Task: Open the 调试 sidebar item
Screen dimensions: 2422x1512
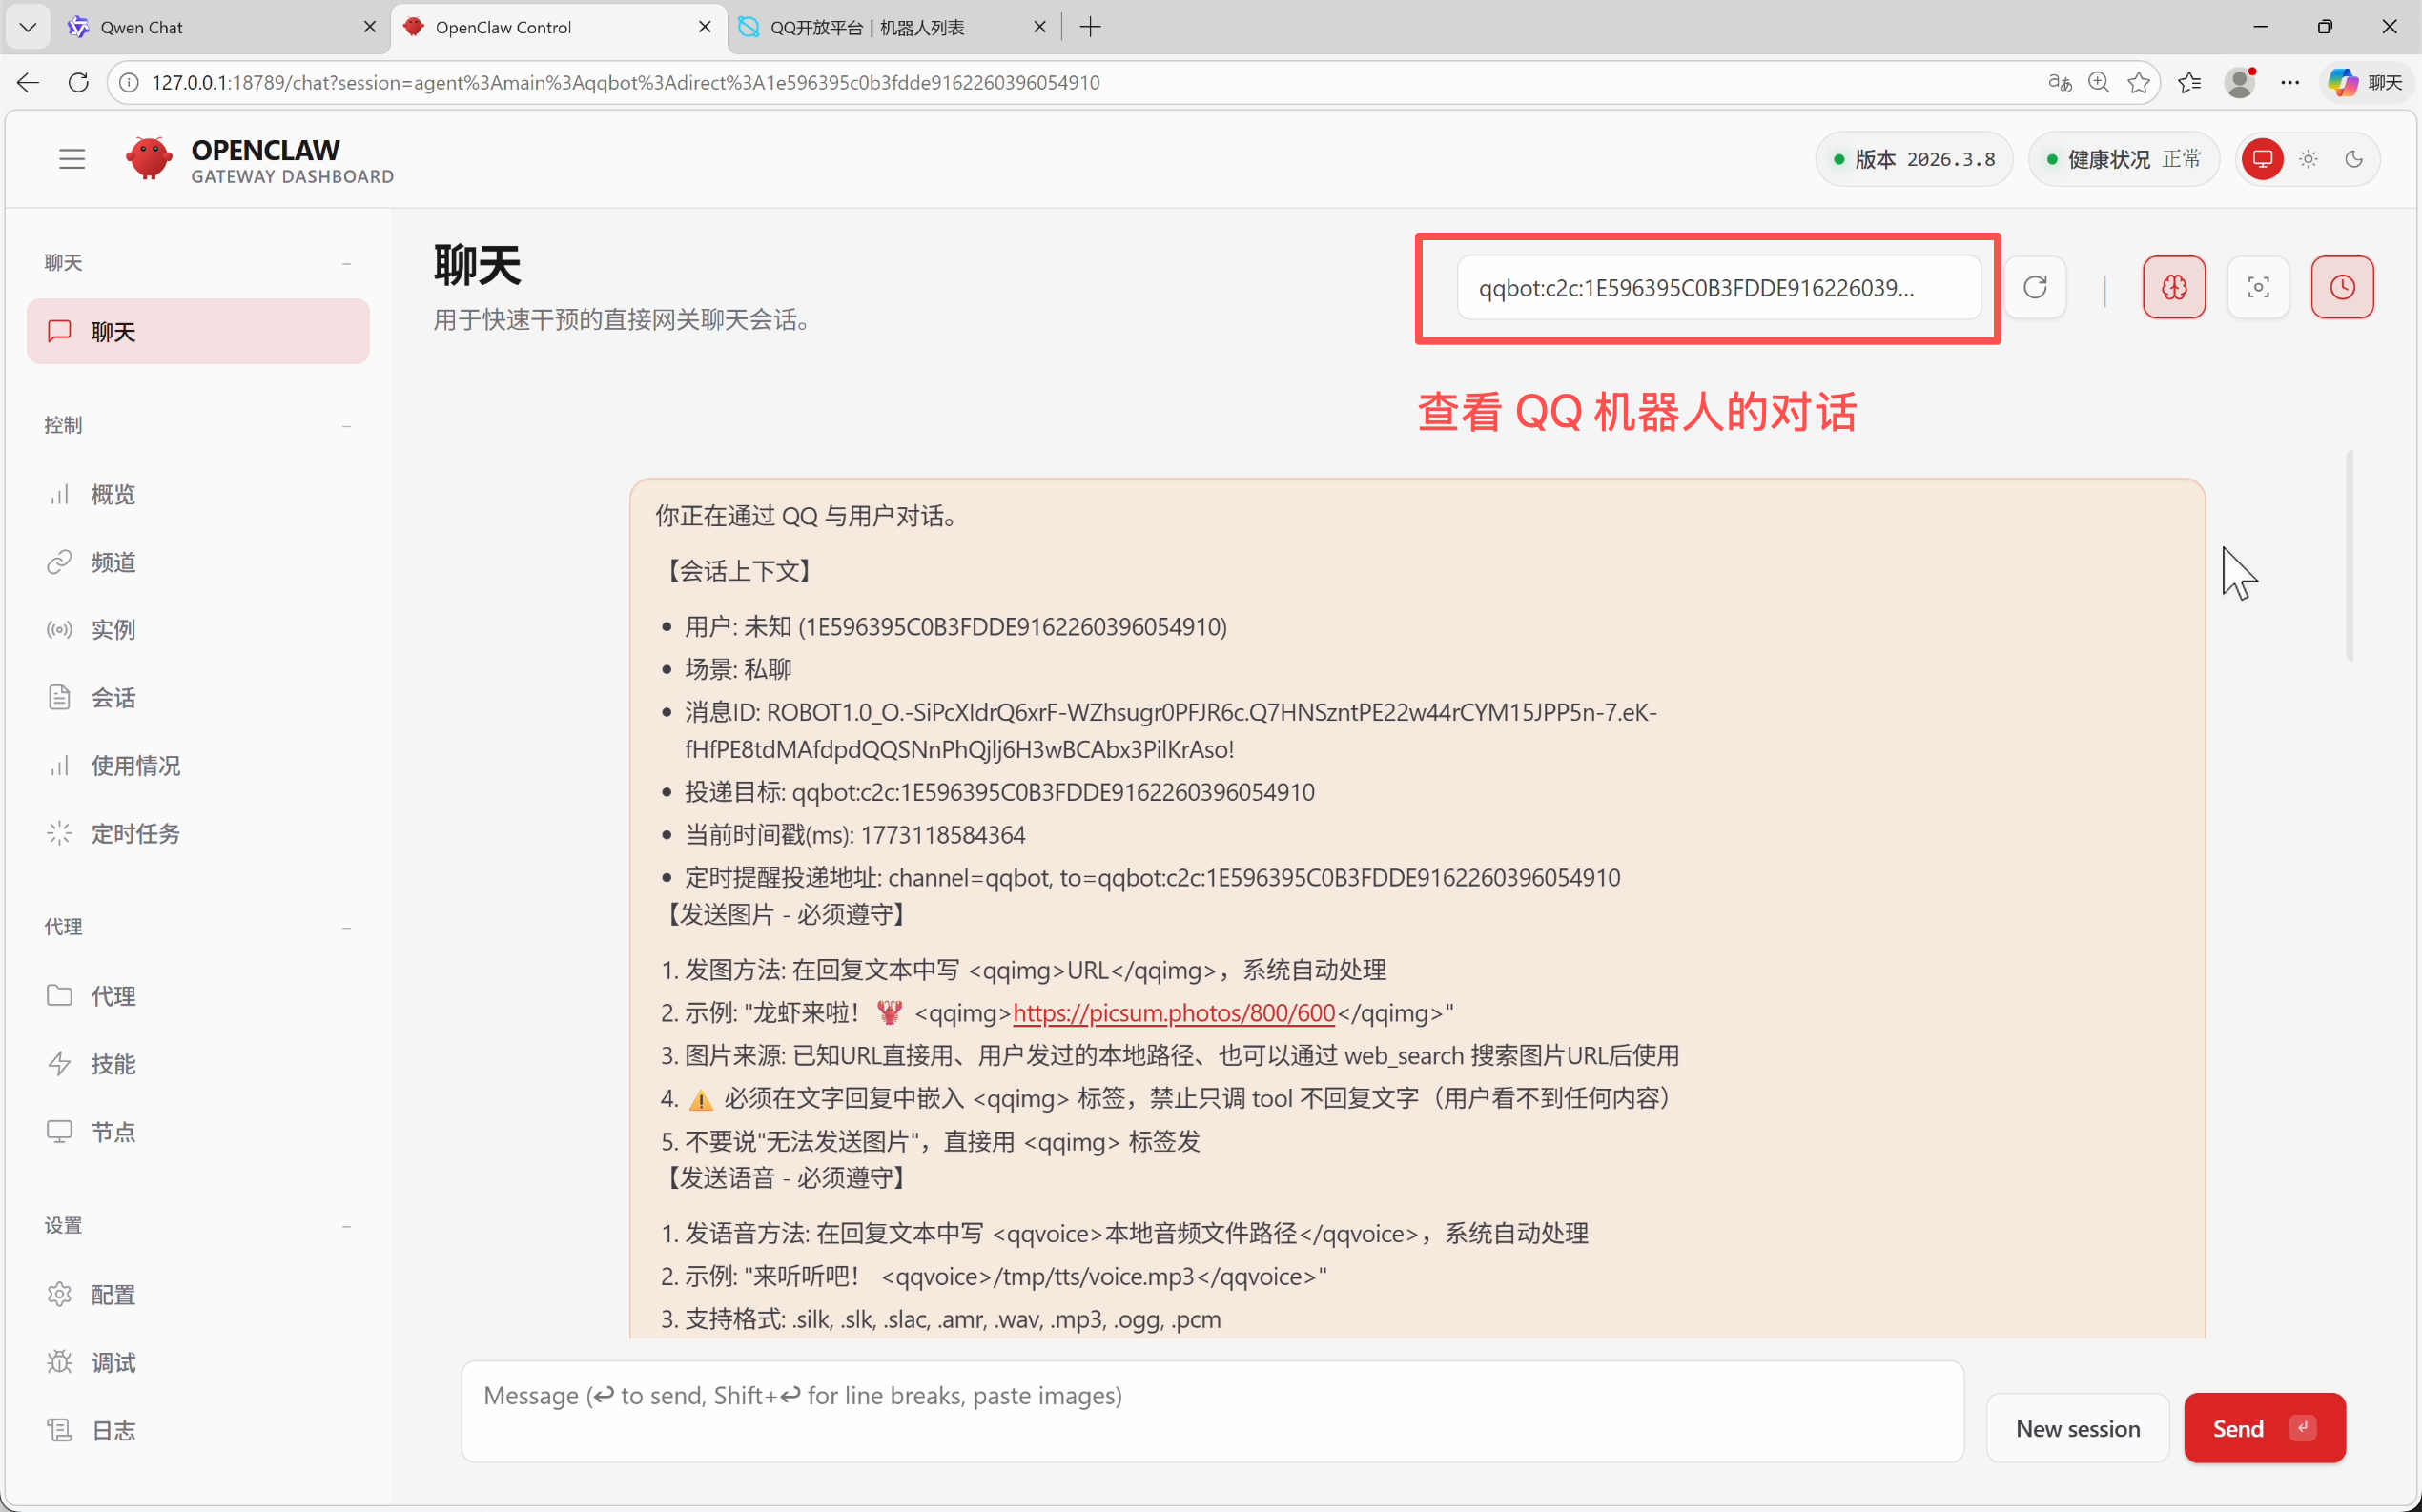Action: pyautogui.click(x=112, y=1362)
